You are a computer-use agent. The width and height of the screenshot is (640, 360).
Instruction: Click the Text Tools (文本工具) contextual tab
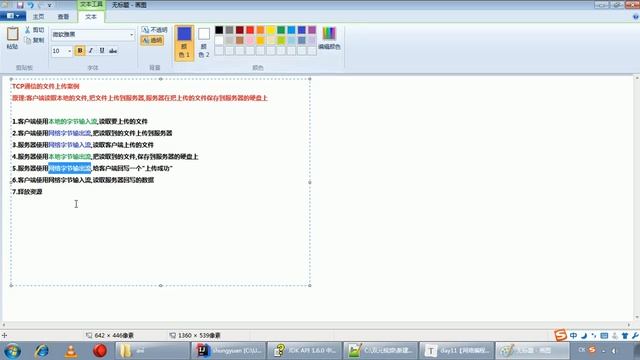91,4
